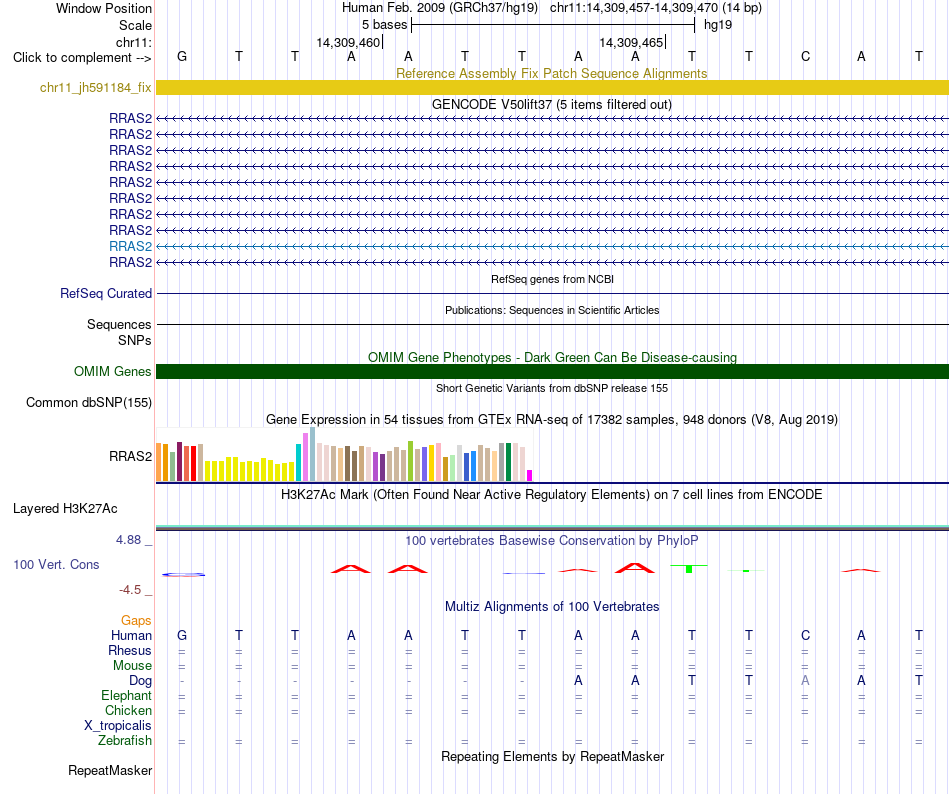Click the 14,309,460 position marker
The height and width of the screenshot is (794, 950).
(x=349, y=42)
